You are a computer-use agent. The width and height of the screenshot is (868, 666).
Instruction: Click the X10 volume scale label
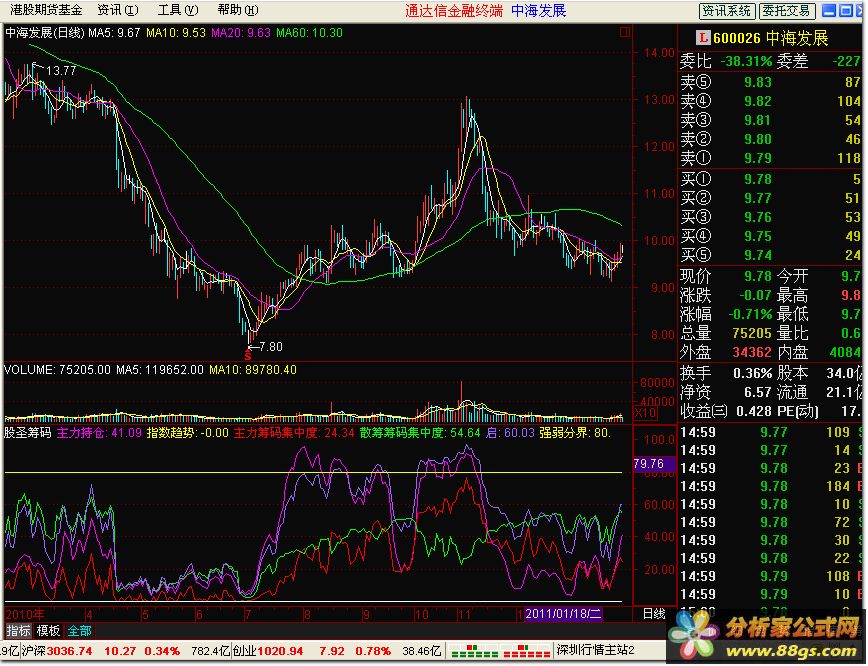tap(645, 412)
